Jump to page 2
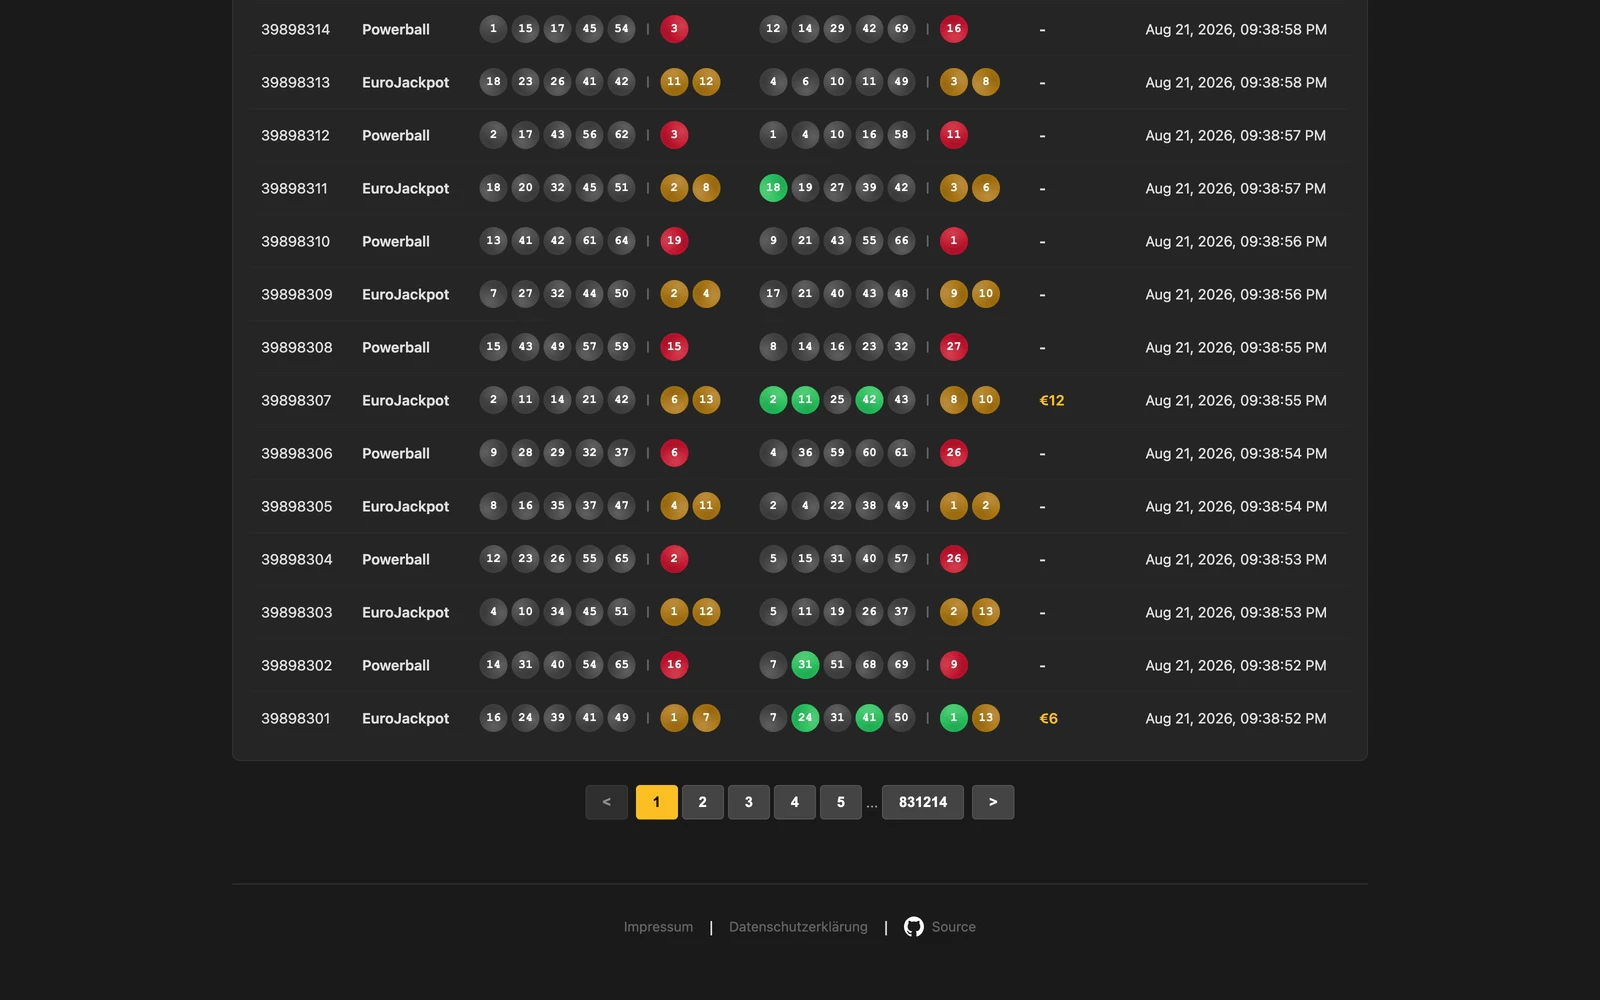 point(703,802)
